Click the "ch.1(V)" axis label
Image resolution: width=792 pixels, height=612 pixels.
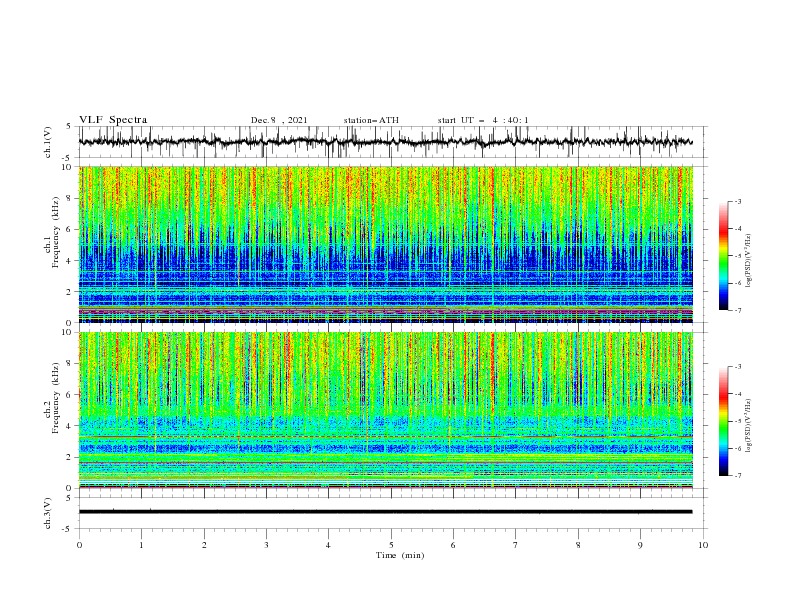click(48, 142)
